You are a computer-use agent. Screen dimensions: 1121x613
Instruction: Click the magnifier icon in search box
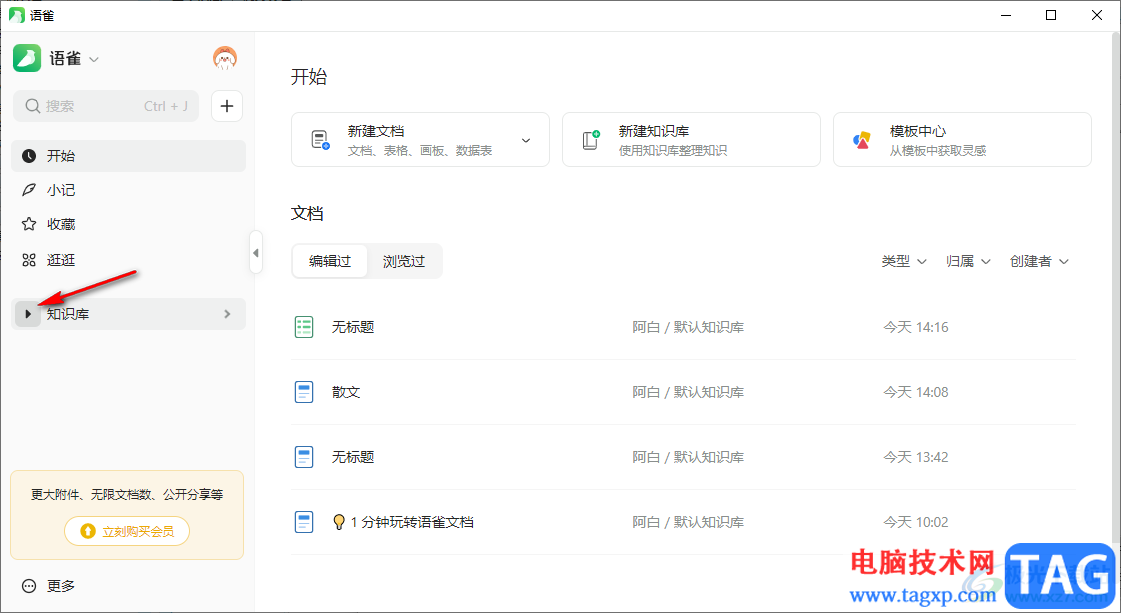point(32,106)
